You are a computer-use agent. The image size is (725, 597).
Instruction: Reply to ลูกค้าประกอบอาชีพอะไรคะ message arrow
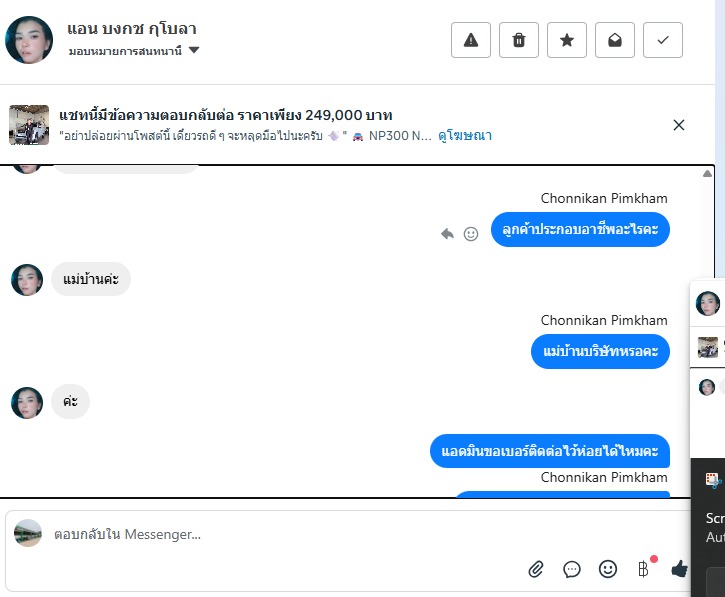(x=447, y=234)
